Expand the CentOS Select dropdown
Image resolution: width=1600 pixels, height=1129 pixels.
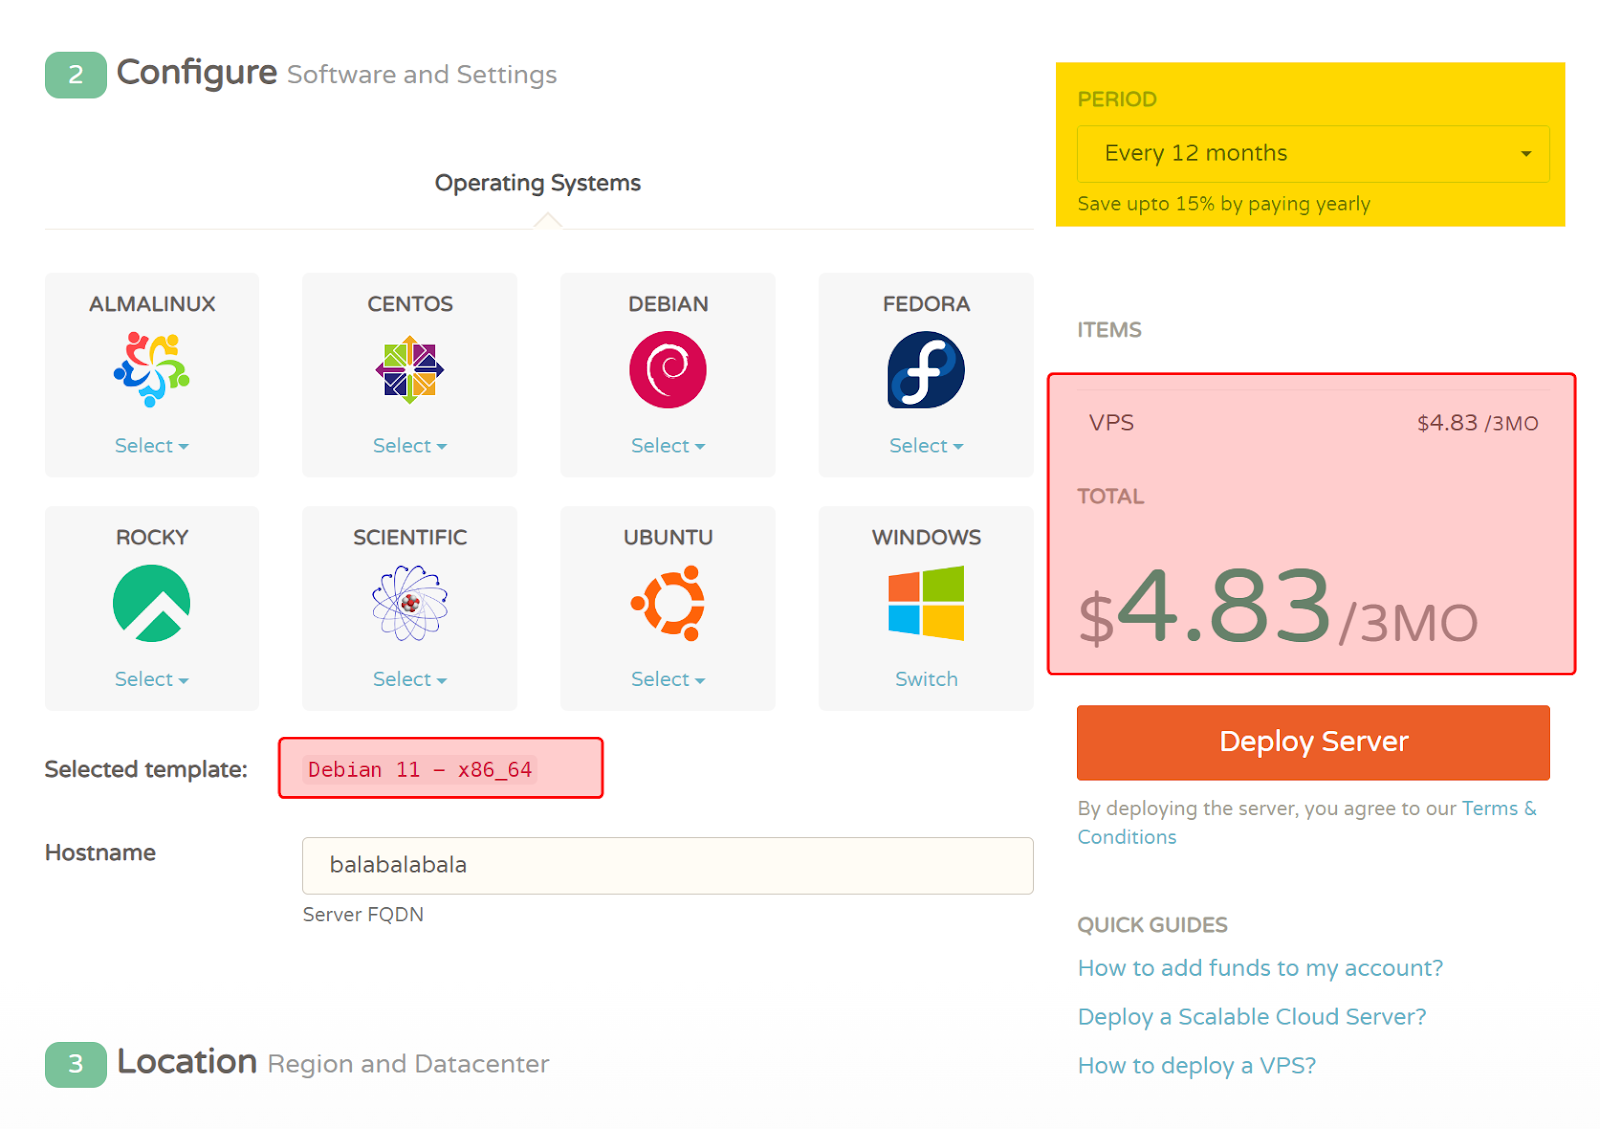click(409, 446)
